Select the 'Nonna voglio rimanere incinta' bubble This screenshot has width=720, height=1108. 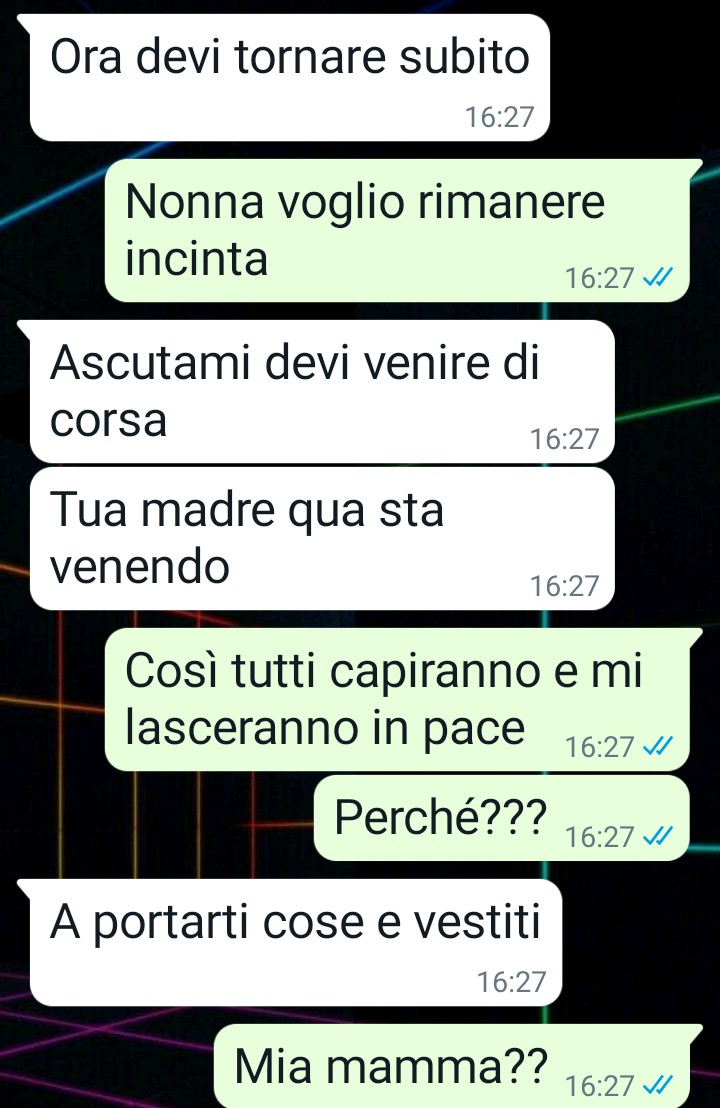(397, 230)
